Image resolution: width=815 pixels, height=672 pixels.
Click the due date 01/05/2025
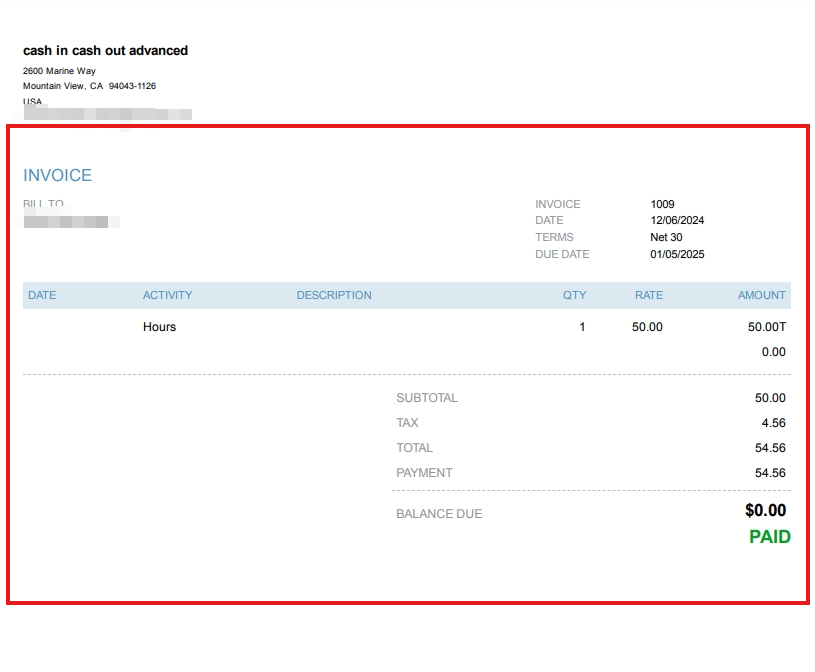[677, 254]
